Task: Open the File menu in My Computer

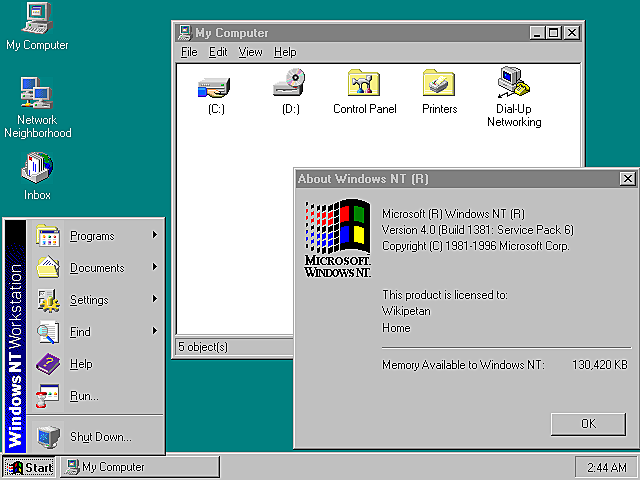Action: 189,52
